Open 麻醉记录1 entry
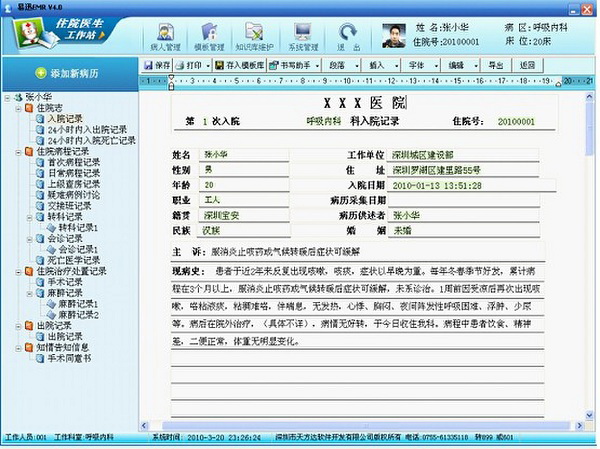Image resolution: width=600 pixels, height=449 pixels. click(78, 304)
